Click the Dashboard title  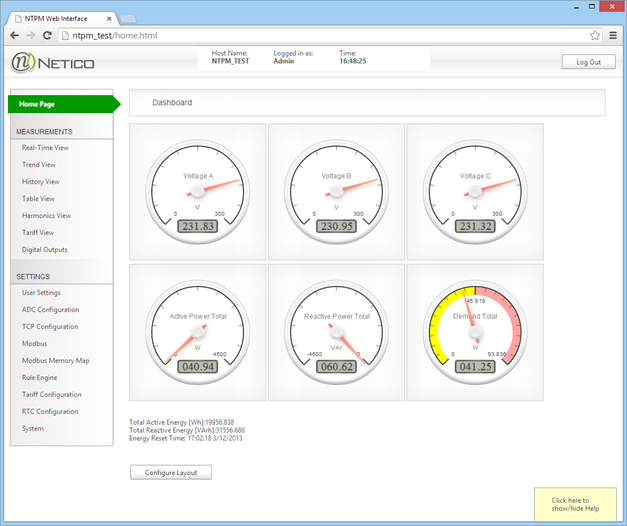172,103
